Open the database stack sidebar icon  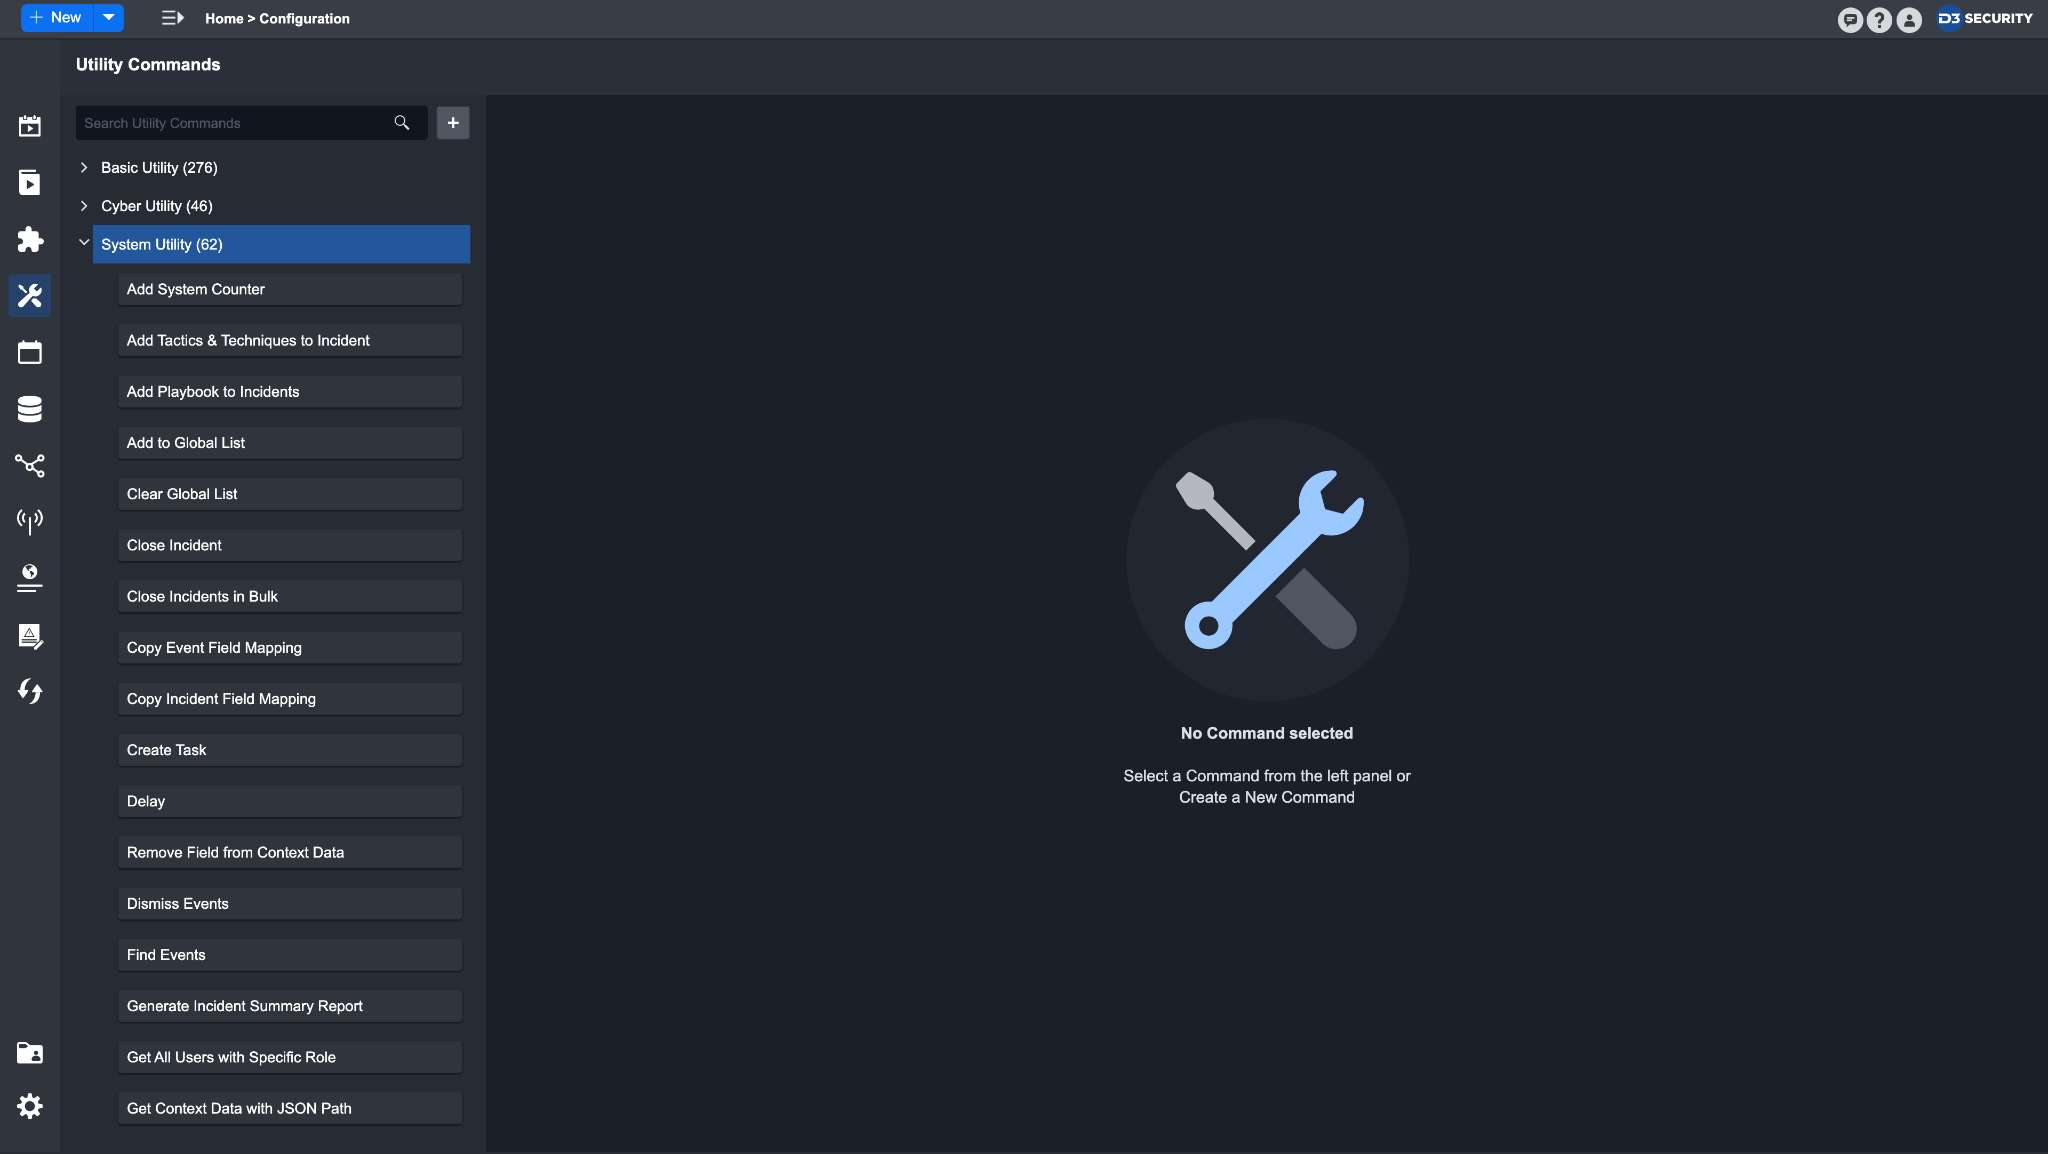(30, 409)
